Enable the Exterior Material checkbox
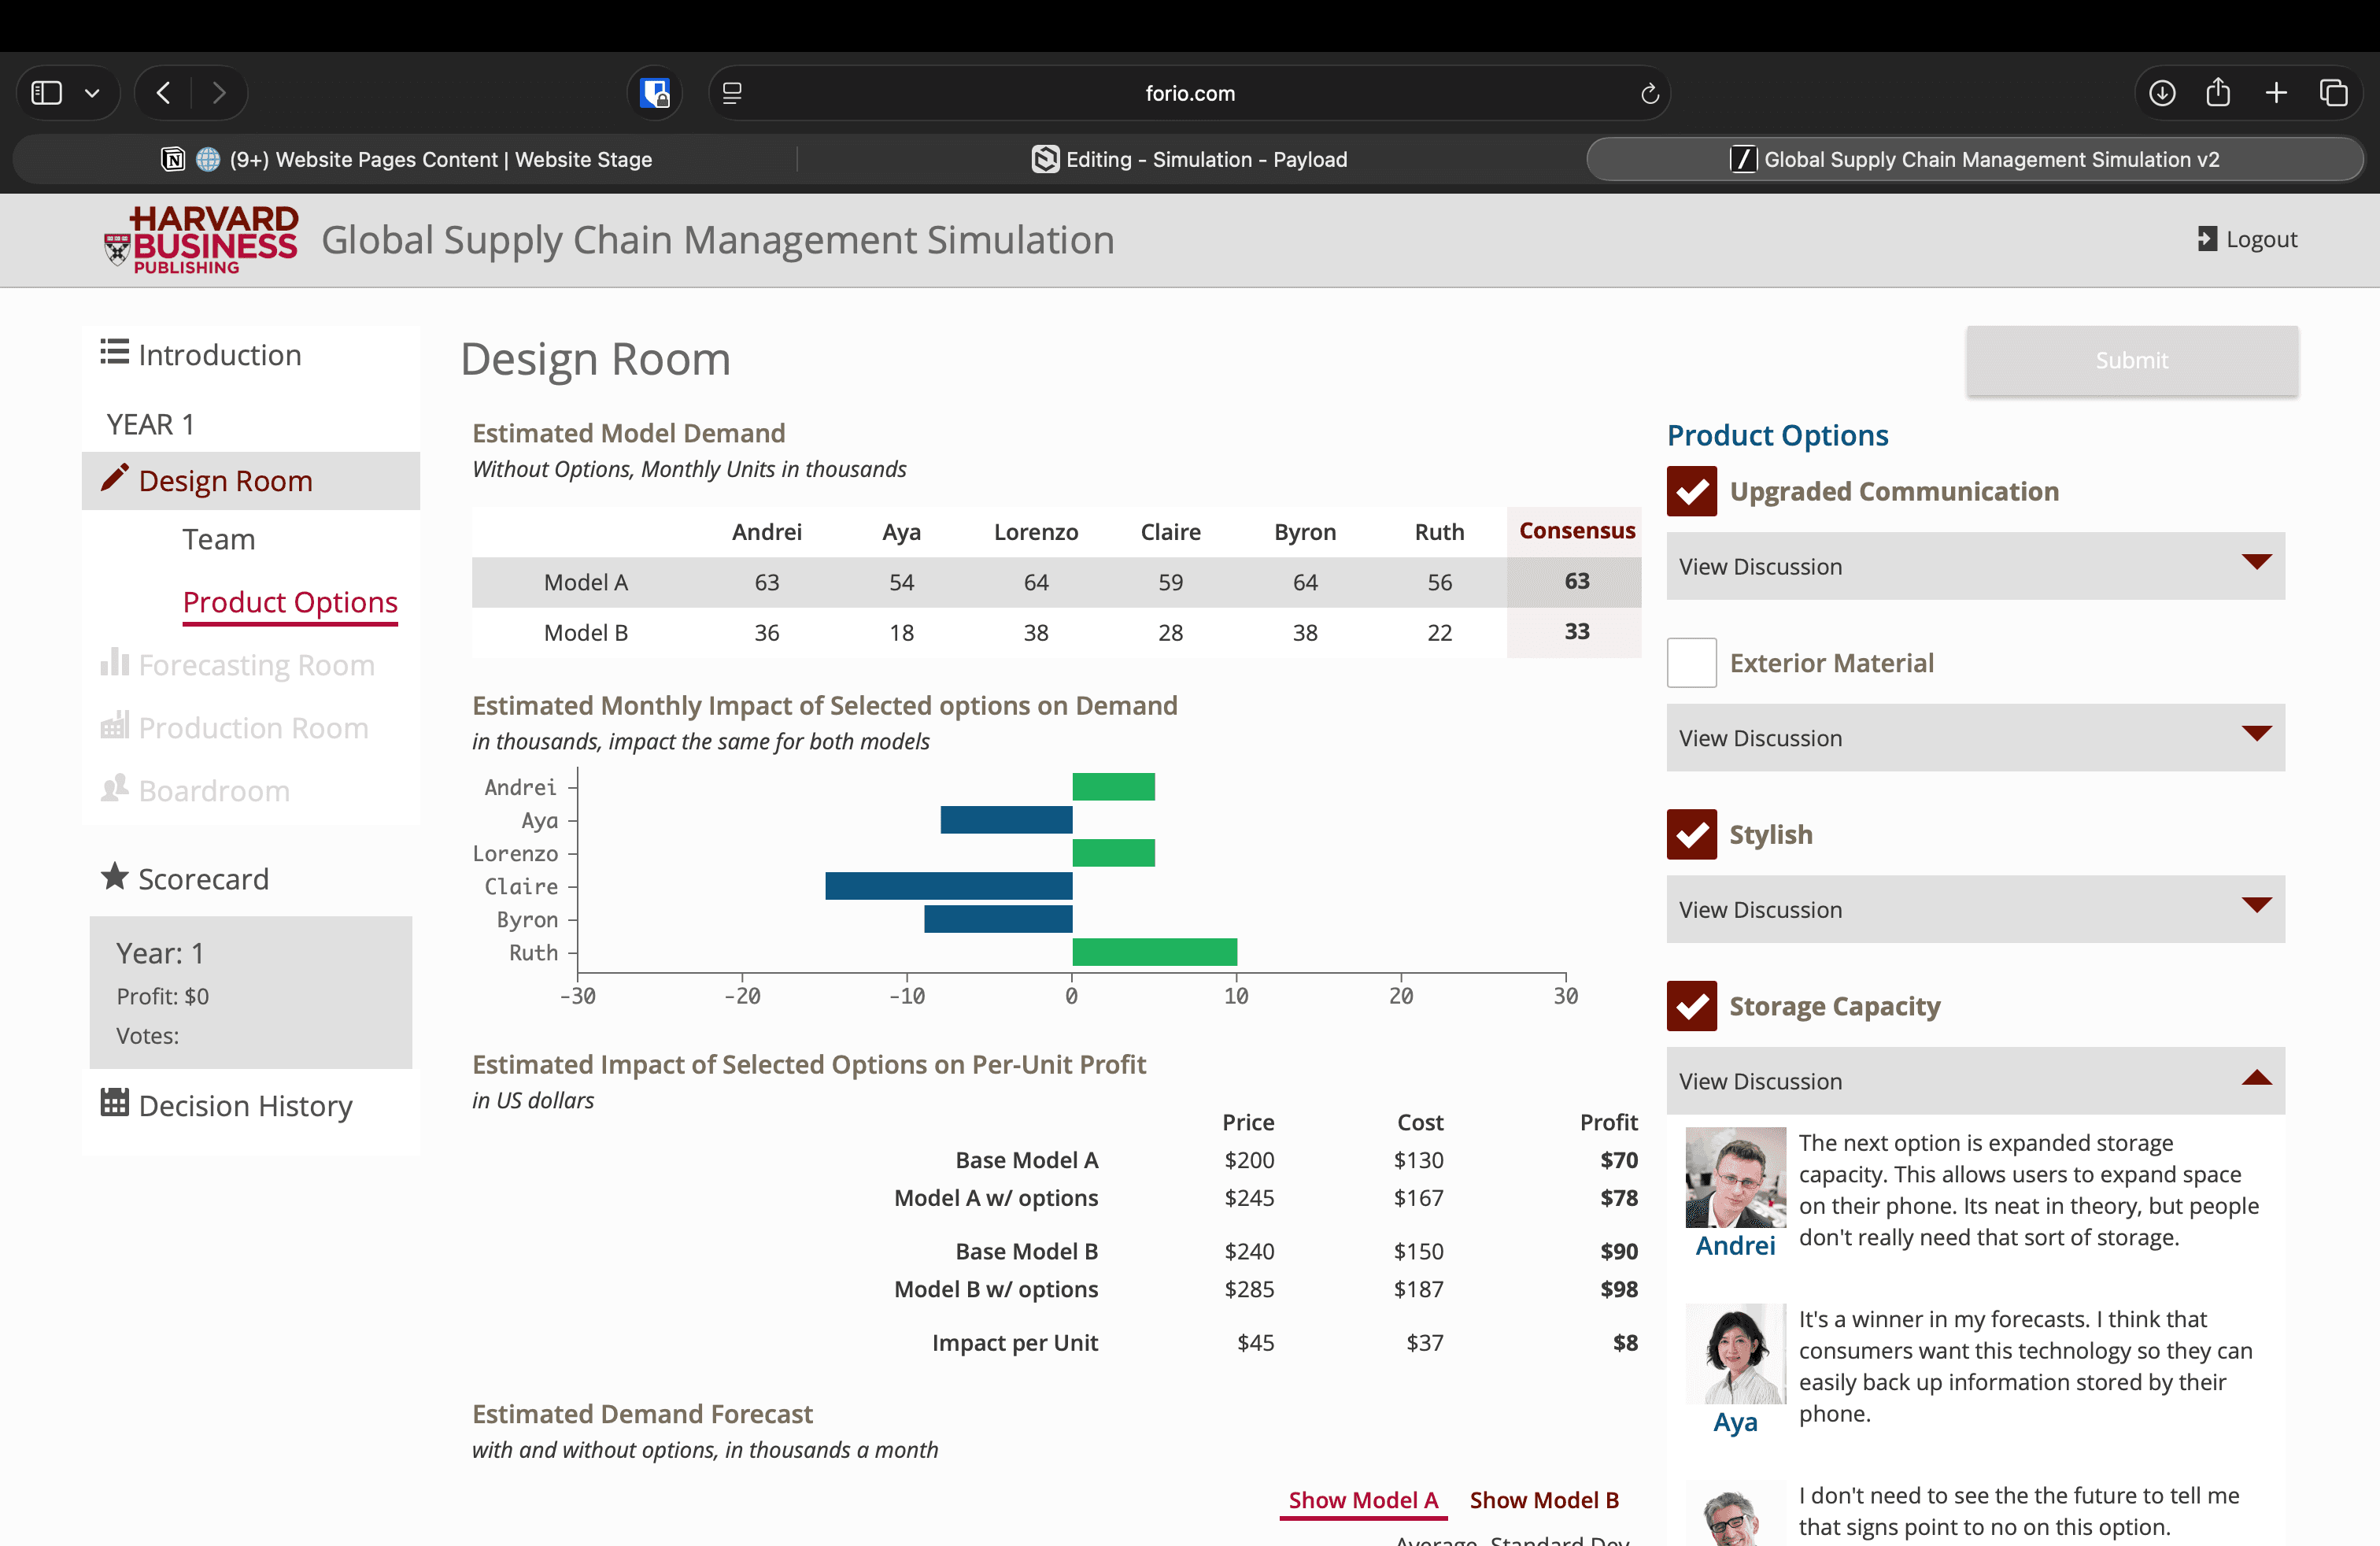 point(1691,662)
